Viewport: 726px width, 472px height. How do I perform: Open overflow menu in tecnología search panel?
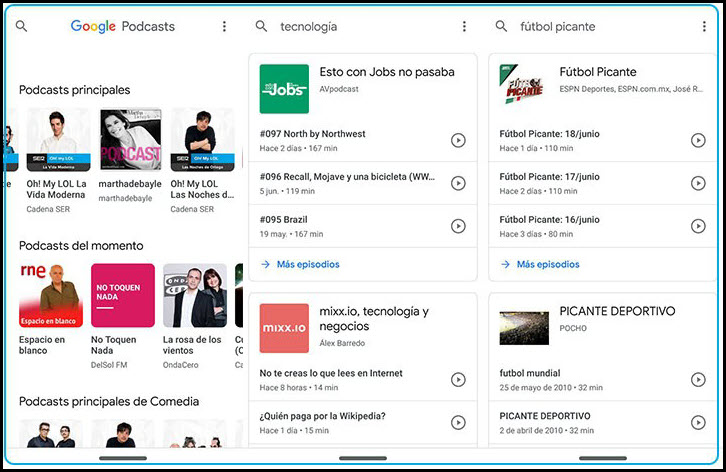464,27
